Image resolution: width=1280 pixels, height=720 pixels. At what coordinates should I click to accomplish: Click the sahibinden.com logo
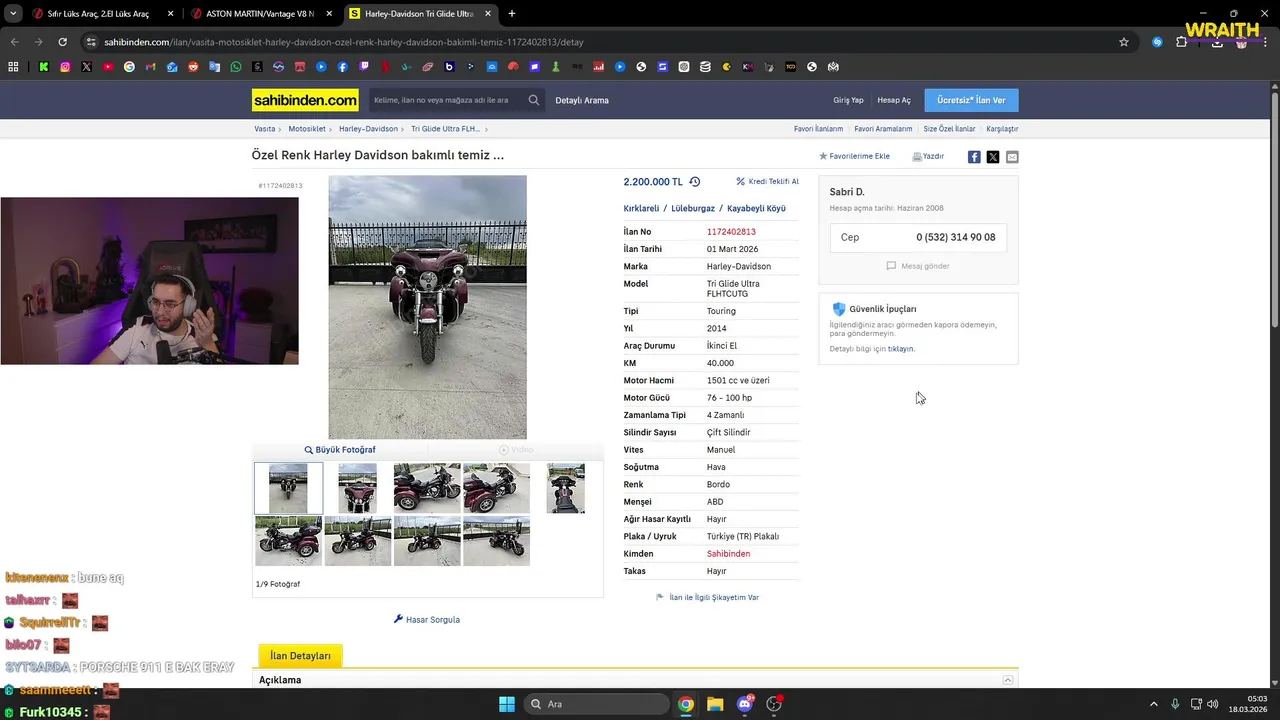point(305,100)
